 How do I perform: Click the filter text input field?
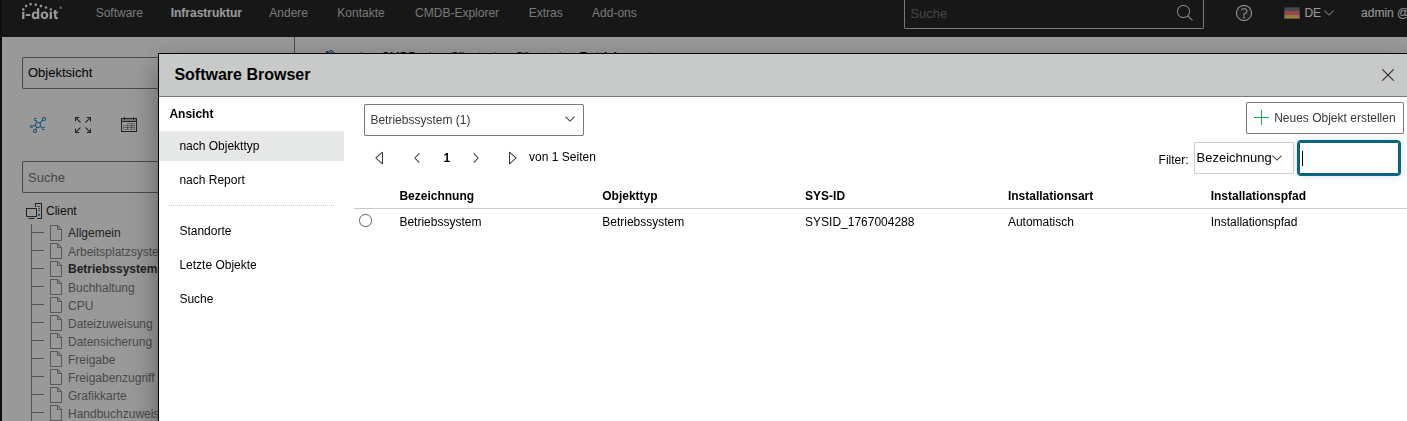pyautogui.click(x=1348, y=158)
